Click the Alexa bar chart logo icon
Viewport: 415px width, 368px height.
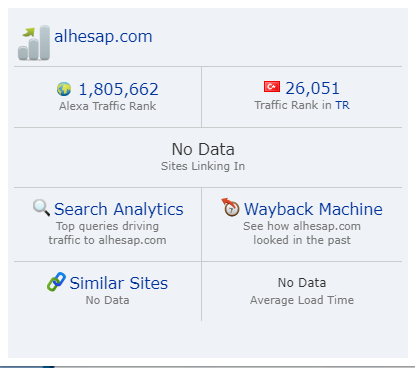pos(34,43)
